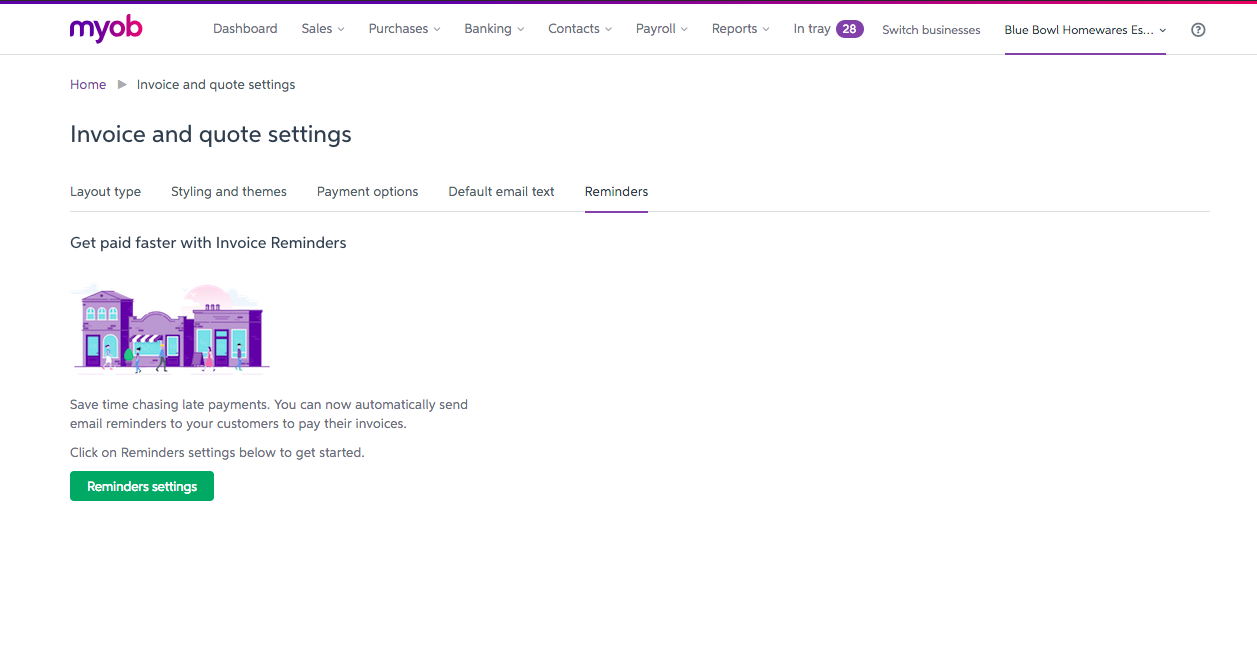Image resolution: width=1257 pixels, height=671 pixels.
Task: Open the In tray
Action: 811,29
